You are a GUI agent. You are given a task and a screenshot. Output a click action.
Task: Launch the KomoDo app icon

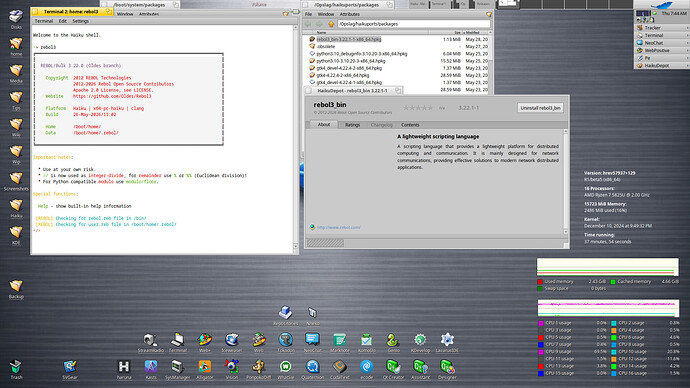[366, 340]
